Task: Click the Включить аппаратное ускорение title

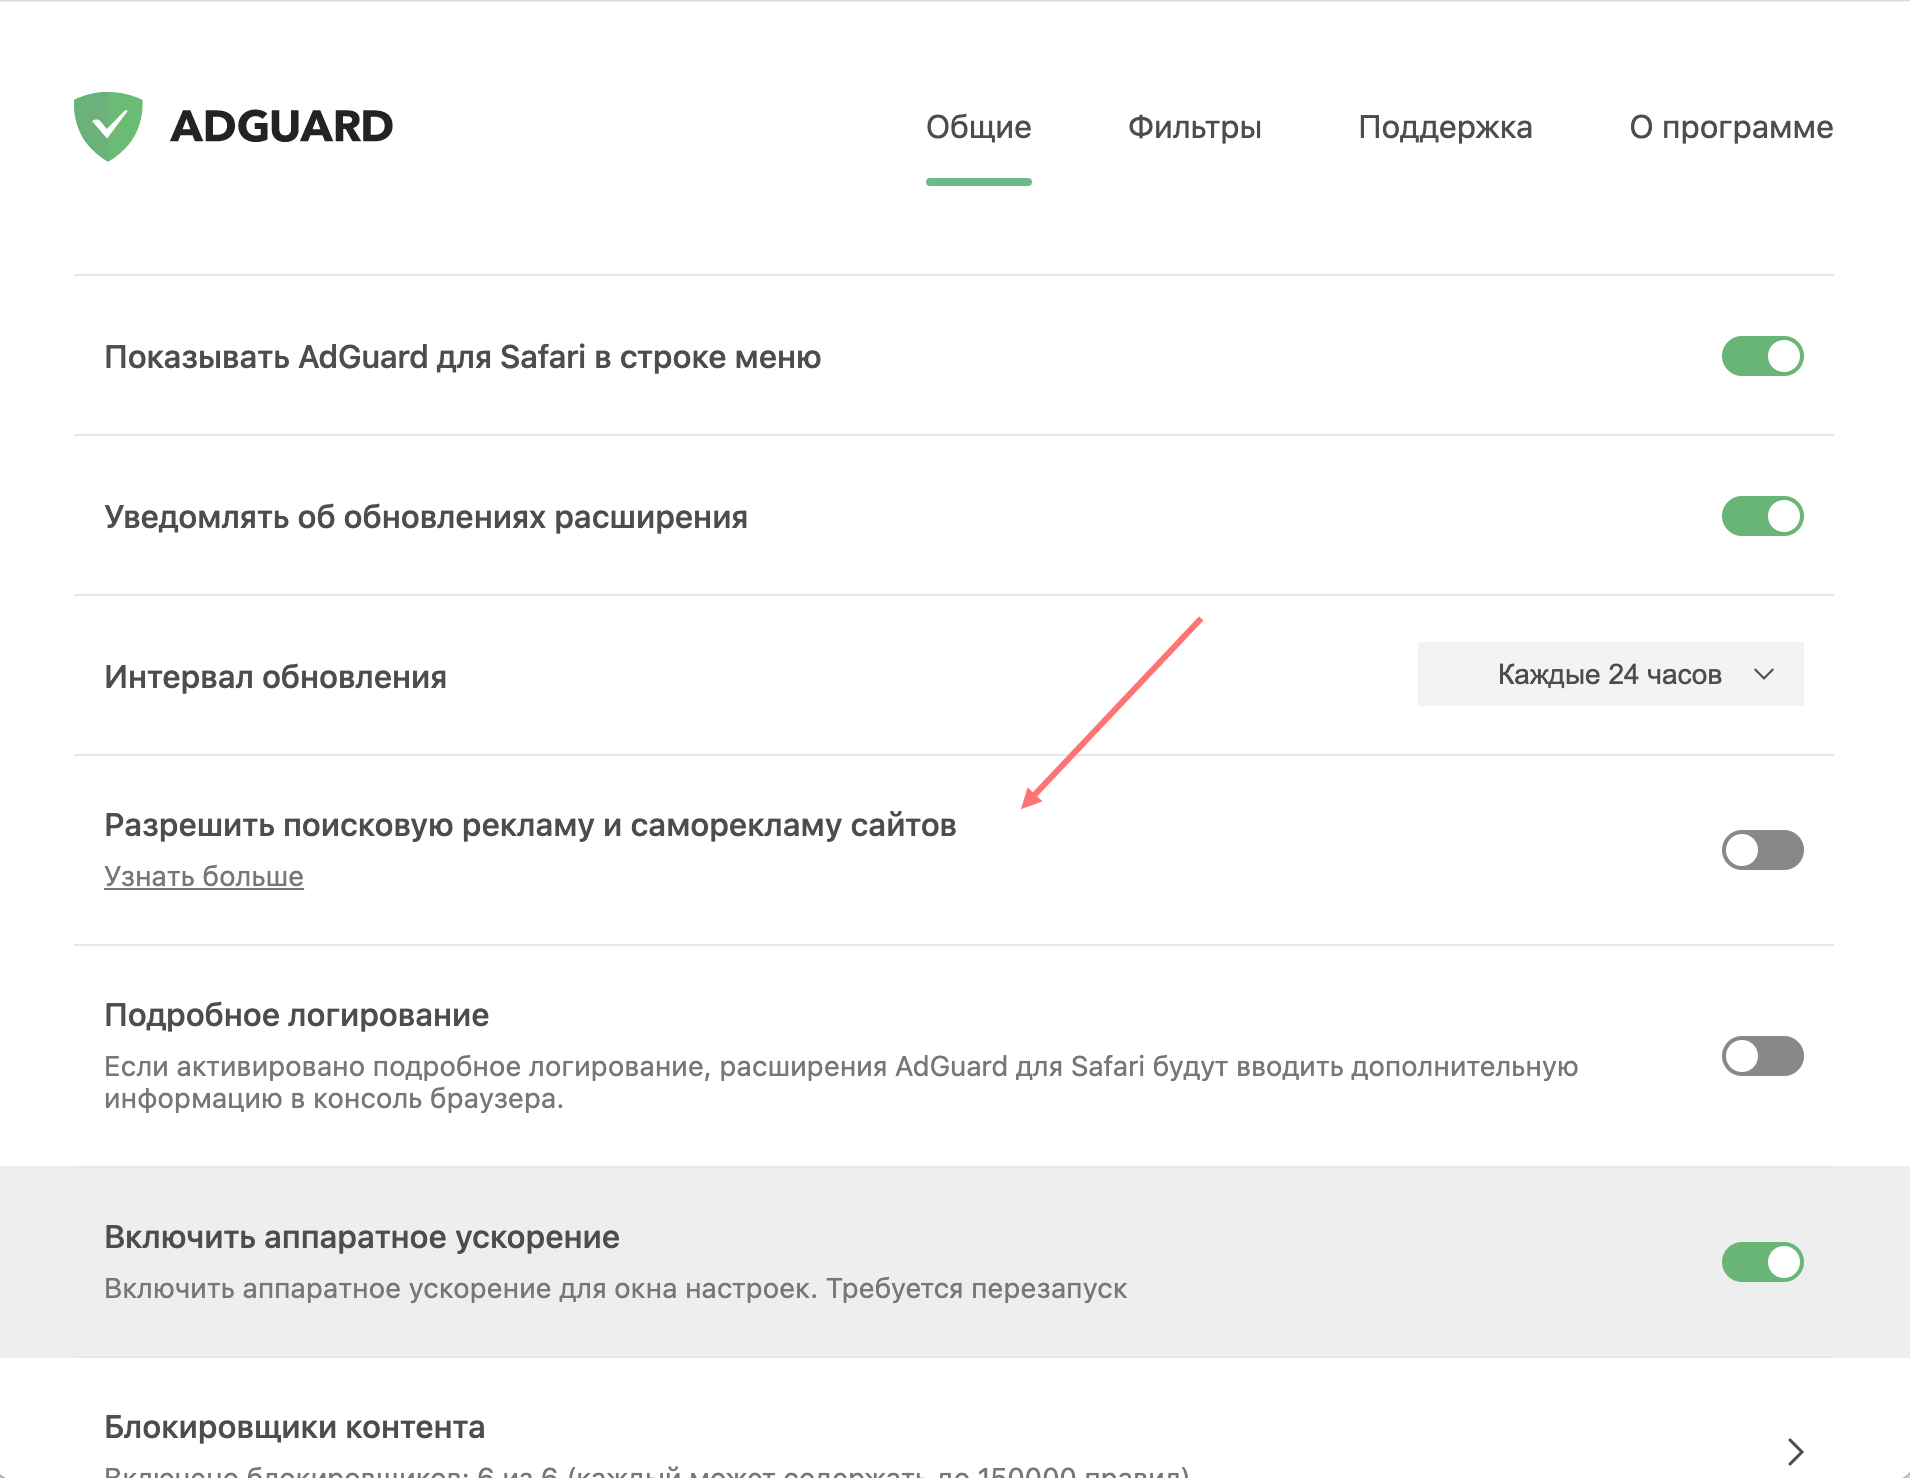Action: 362,1238
